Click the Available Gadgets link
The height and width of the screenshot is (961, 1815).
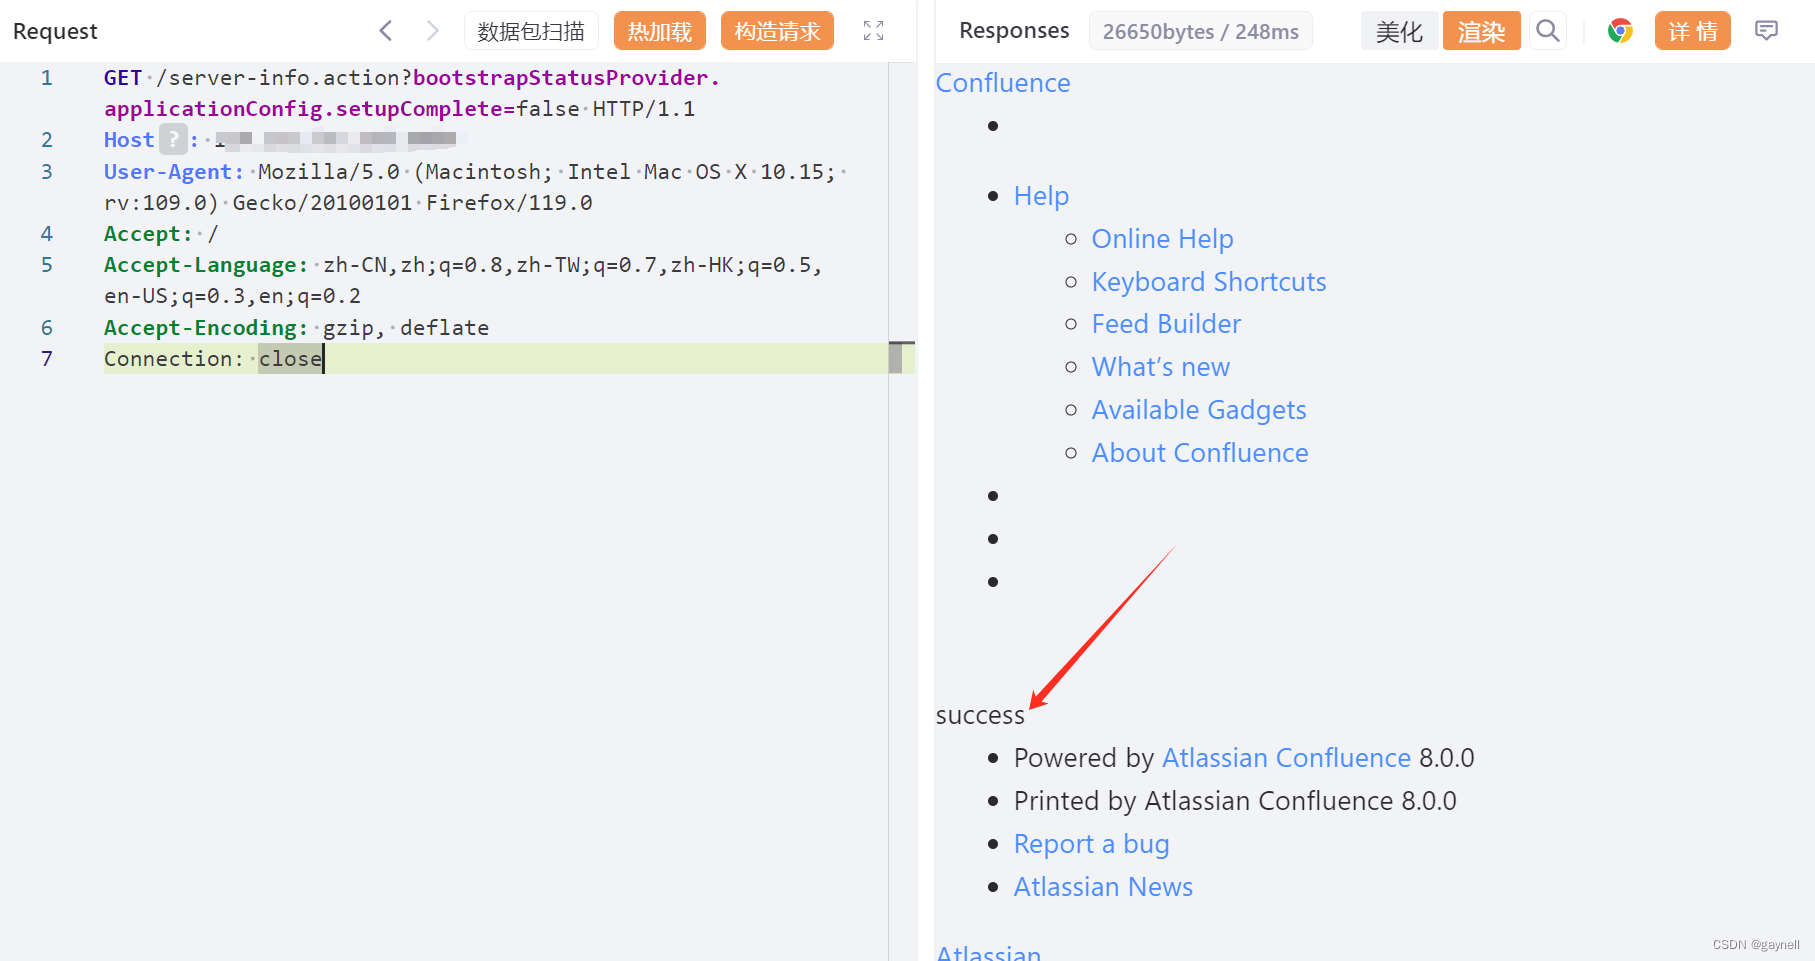coord(1199,410)
